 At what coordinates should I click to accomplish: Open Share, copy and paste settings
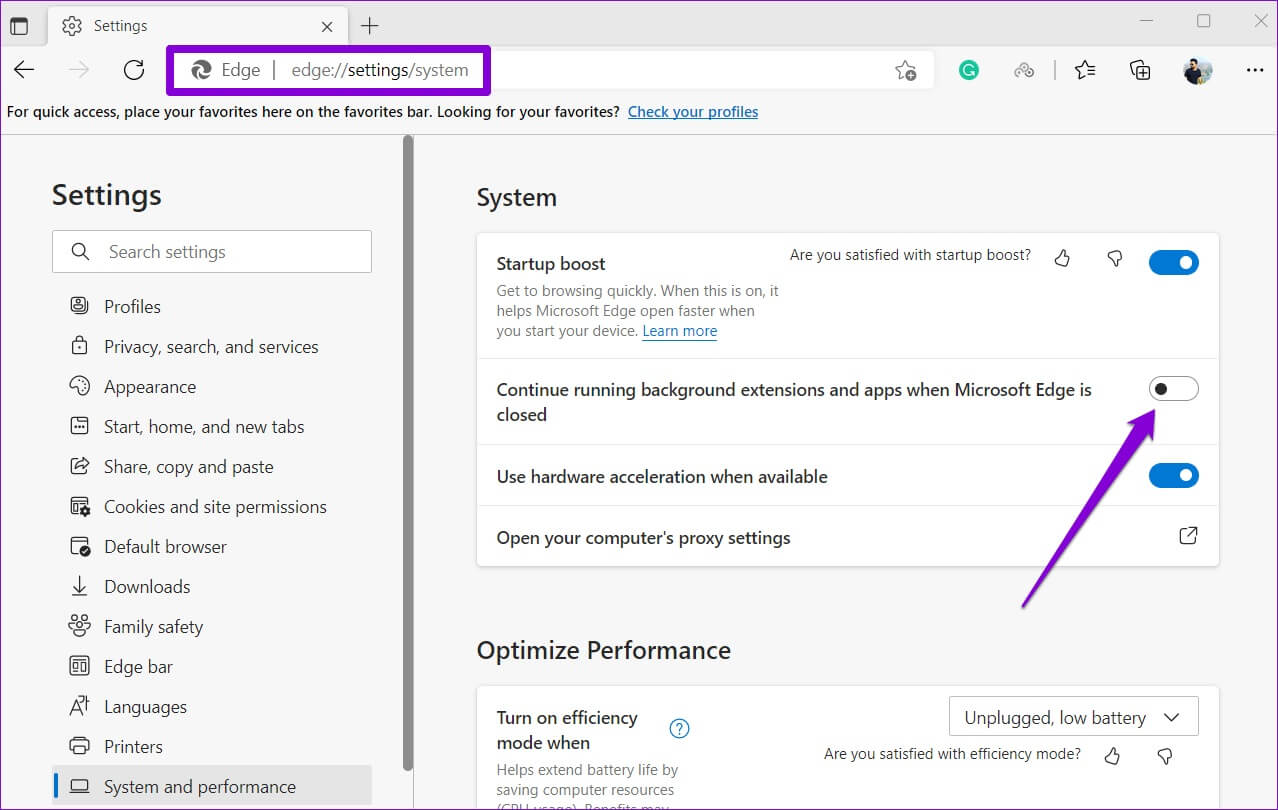[212, 466]
